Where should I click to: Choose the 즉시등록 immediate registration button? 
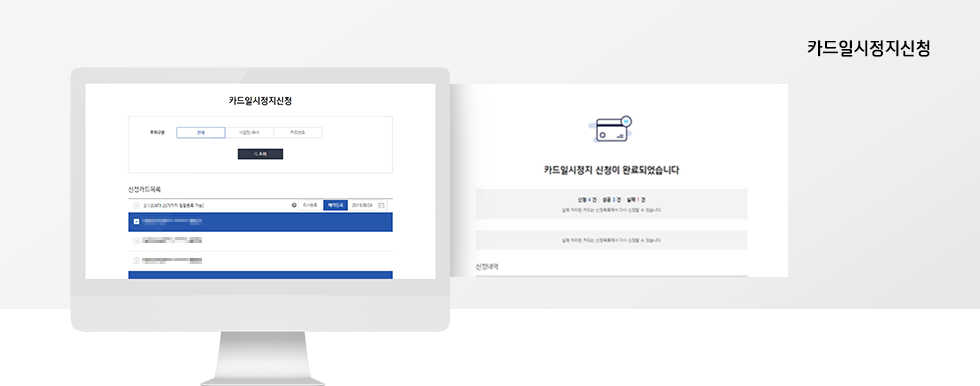tap(310, 205)
